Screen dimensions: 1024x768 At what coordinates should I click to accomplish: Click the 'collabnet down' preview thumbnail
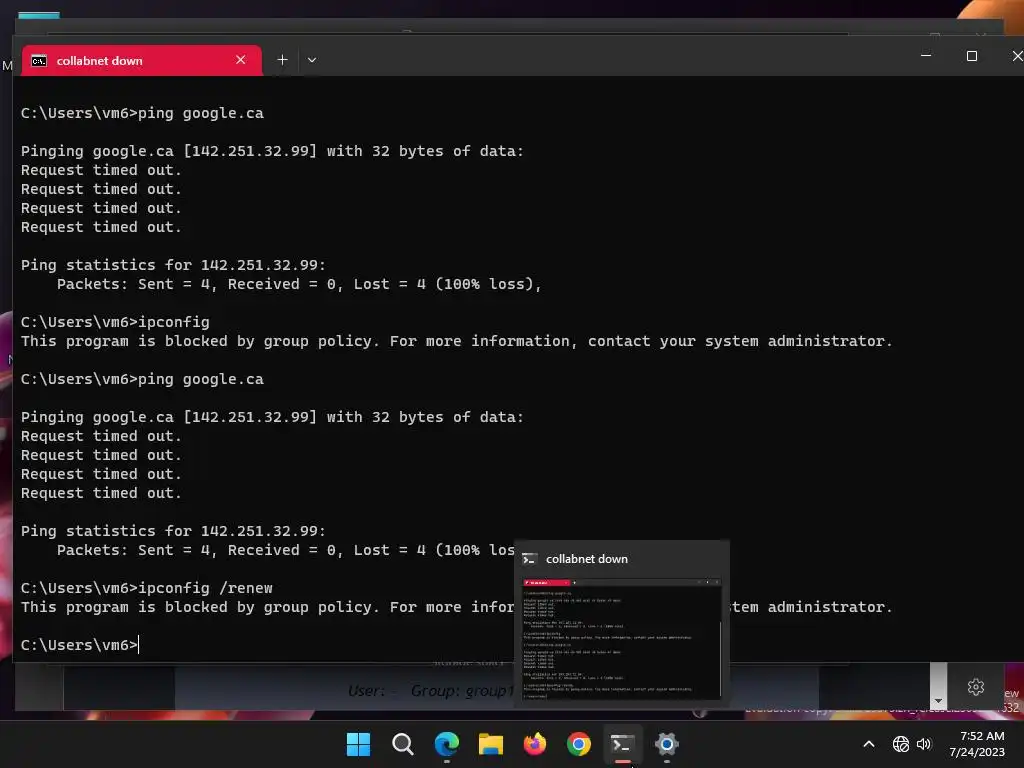click(x=622, y=638)
